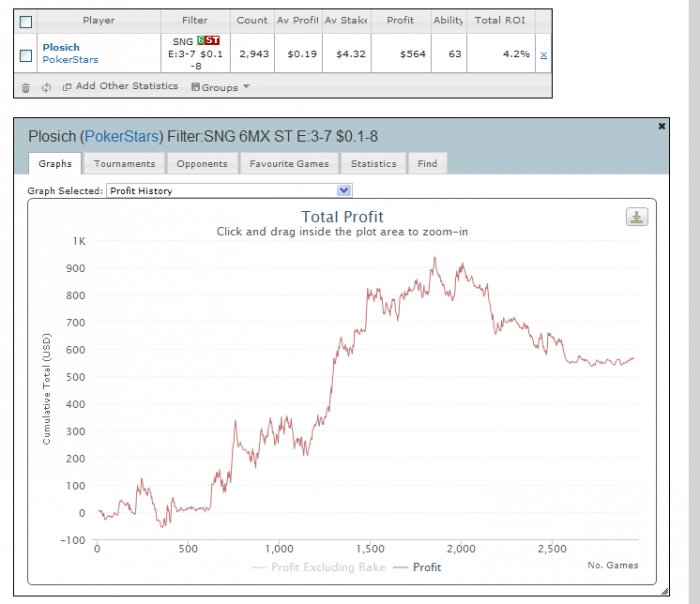700x604 pixels.
Task: Remove the Plosich row with the x link
Action: point(543,55)
